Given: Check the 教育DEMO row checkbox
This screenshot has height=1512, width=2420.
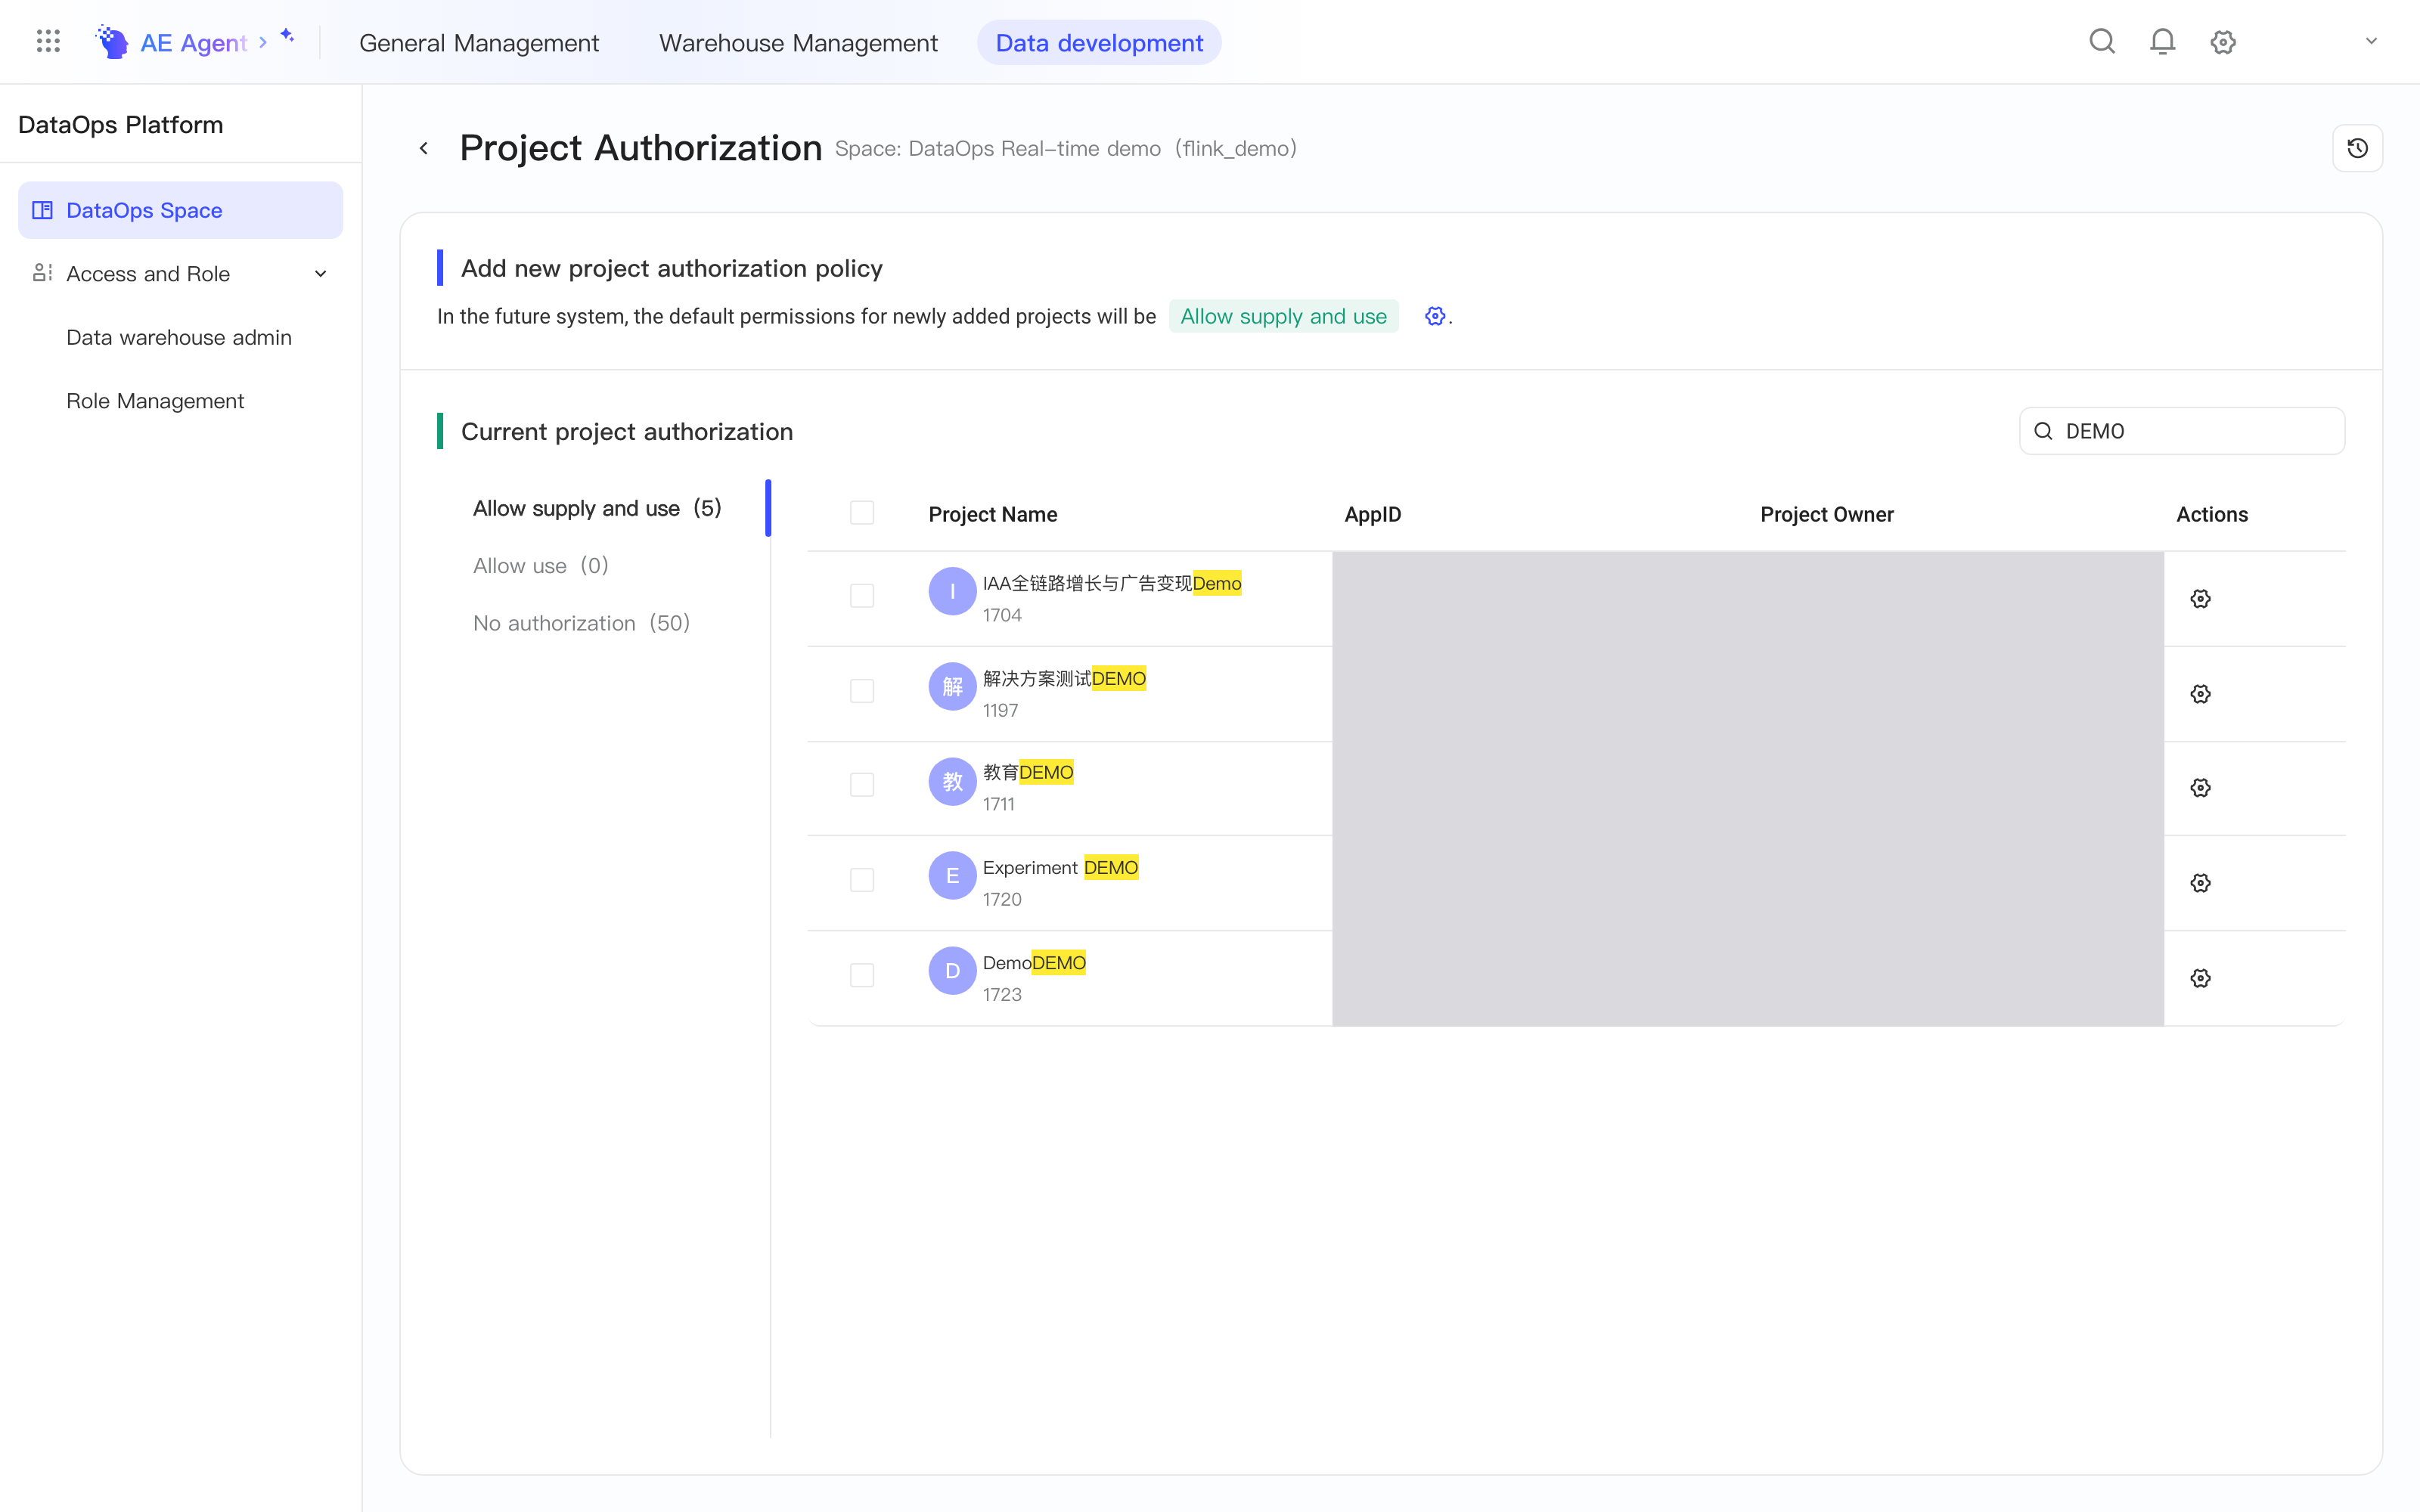Looking at the screenshot, I should tap(862, 785).
